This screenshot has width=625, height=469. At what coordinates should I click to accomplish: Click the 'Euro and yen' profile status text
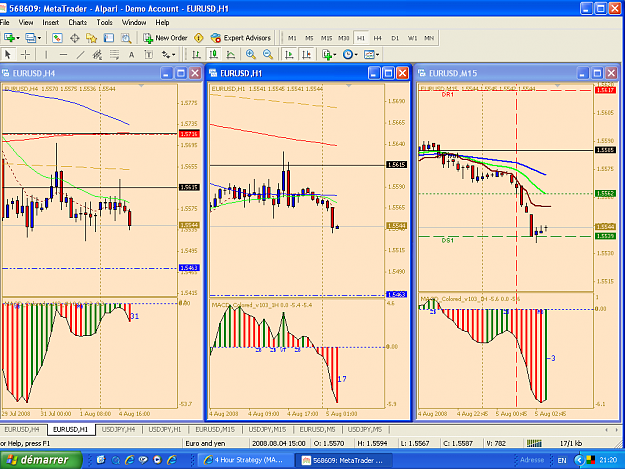205,443
